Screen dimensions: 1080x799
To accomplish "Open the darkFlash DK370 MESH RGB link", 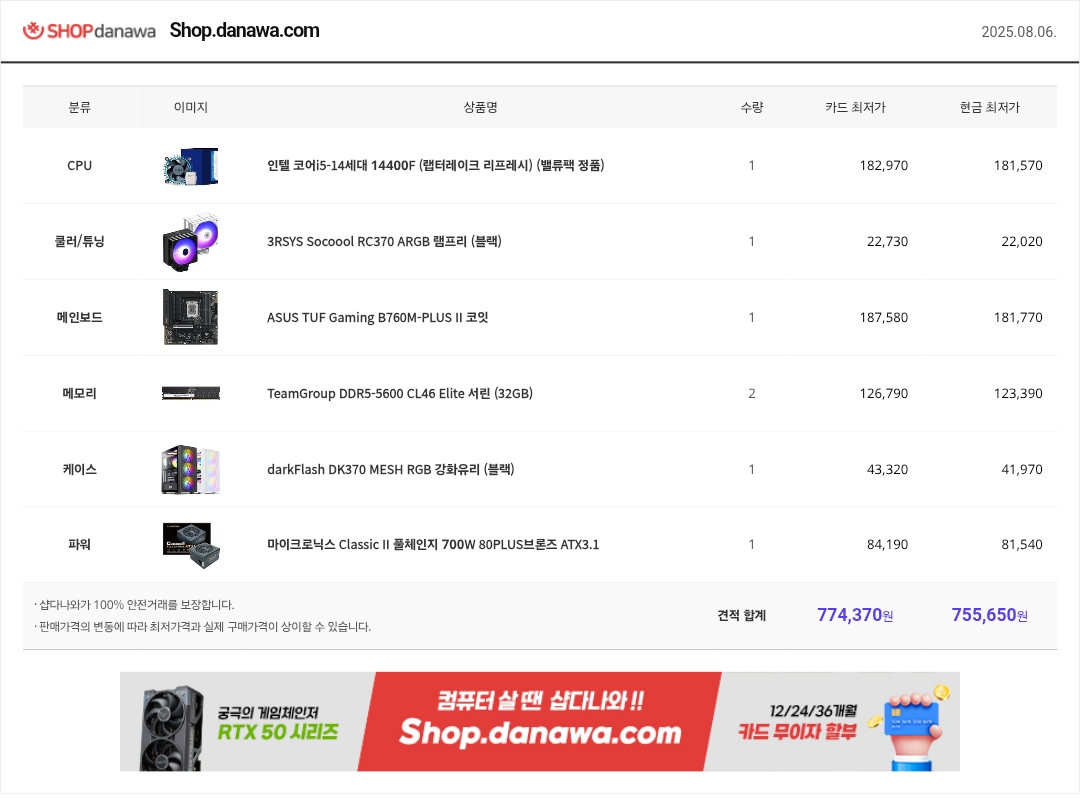I will tap(391, 469).
